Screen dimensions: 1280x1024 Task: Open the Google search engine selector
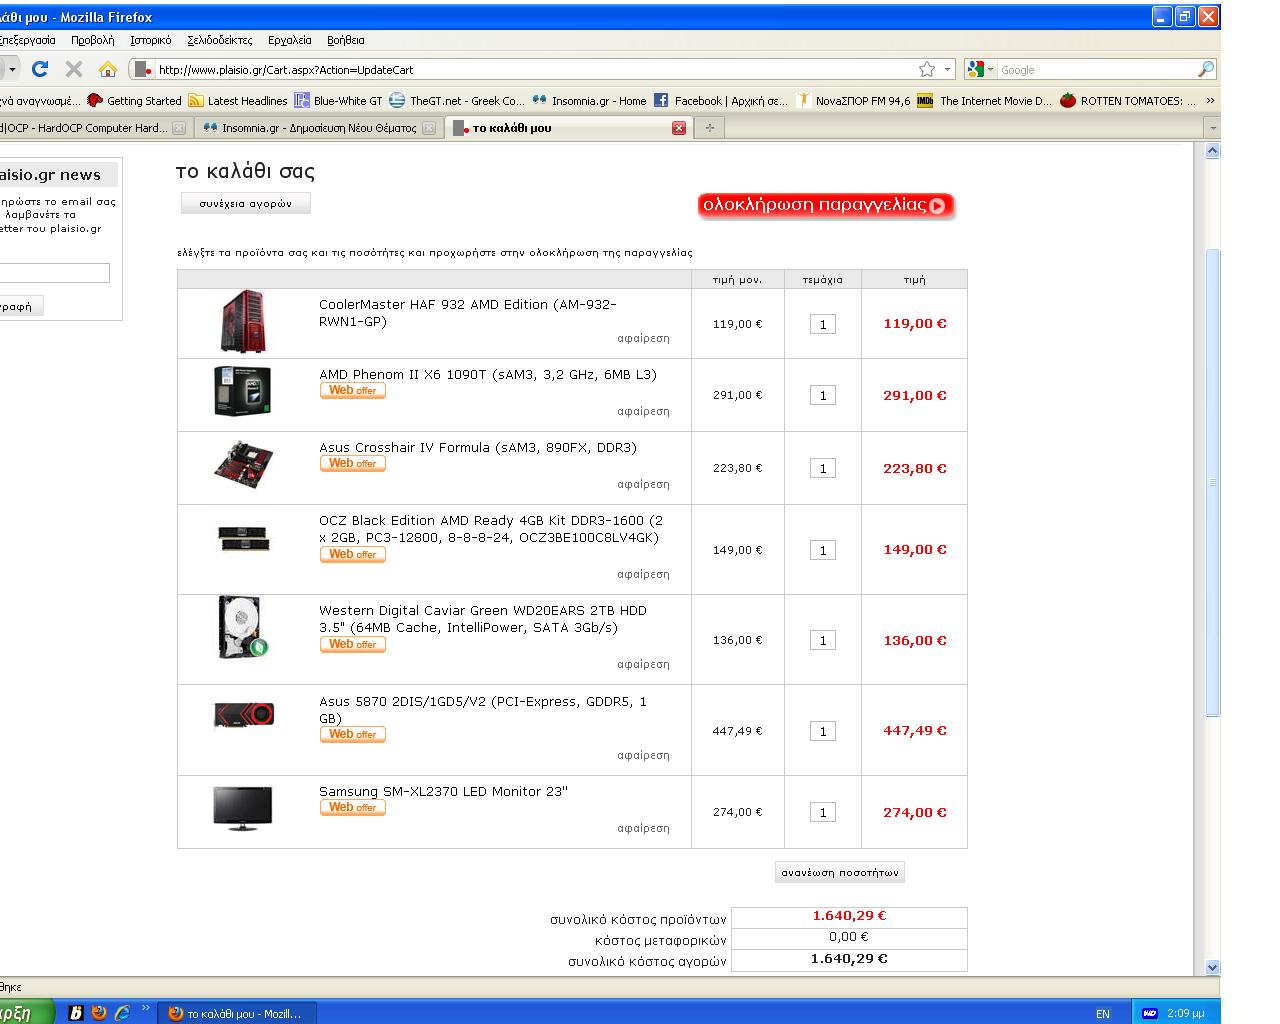(980, 69)
